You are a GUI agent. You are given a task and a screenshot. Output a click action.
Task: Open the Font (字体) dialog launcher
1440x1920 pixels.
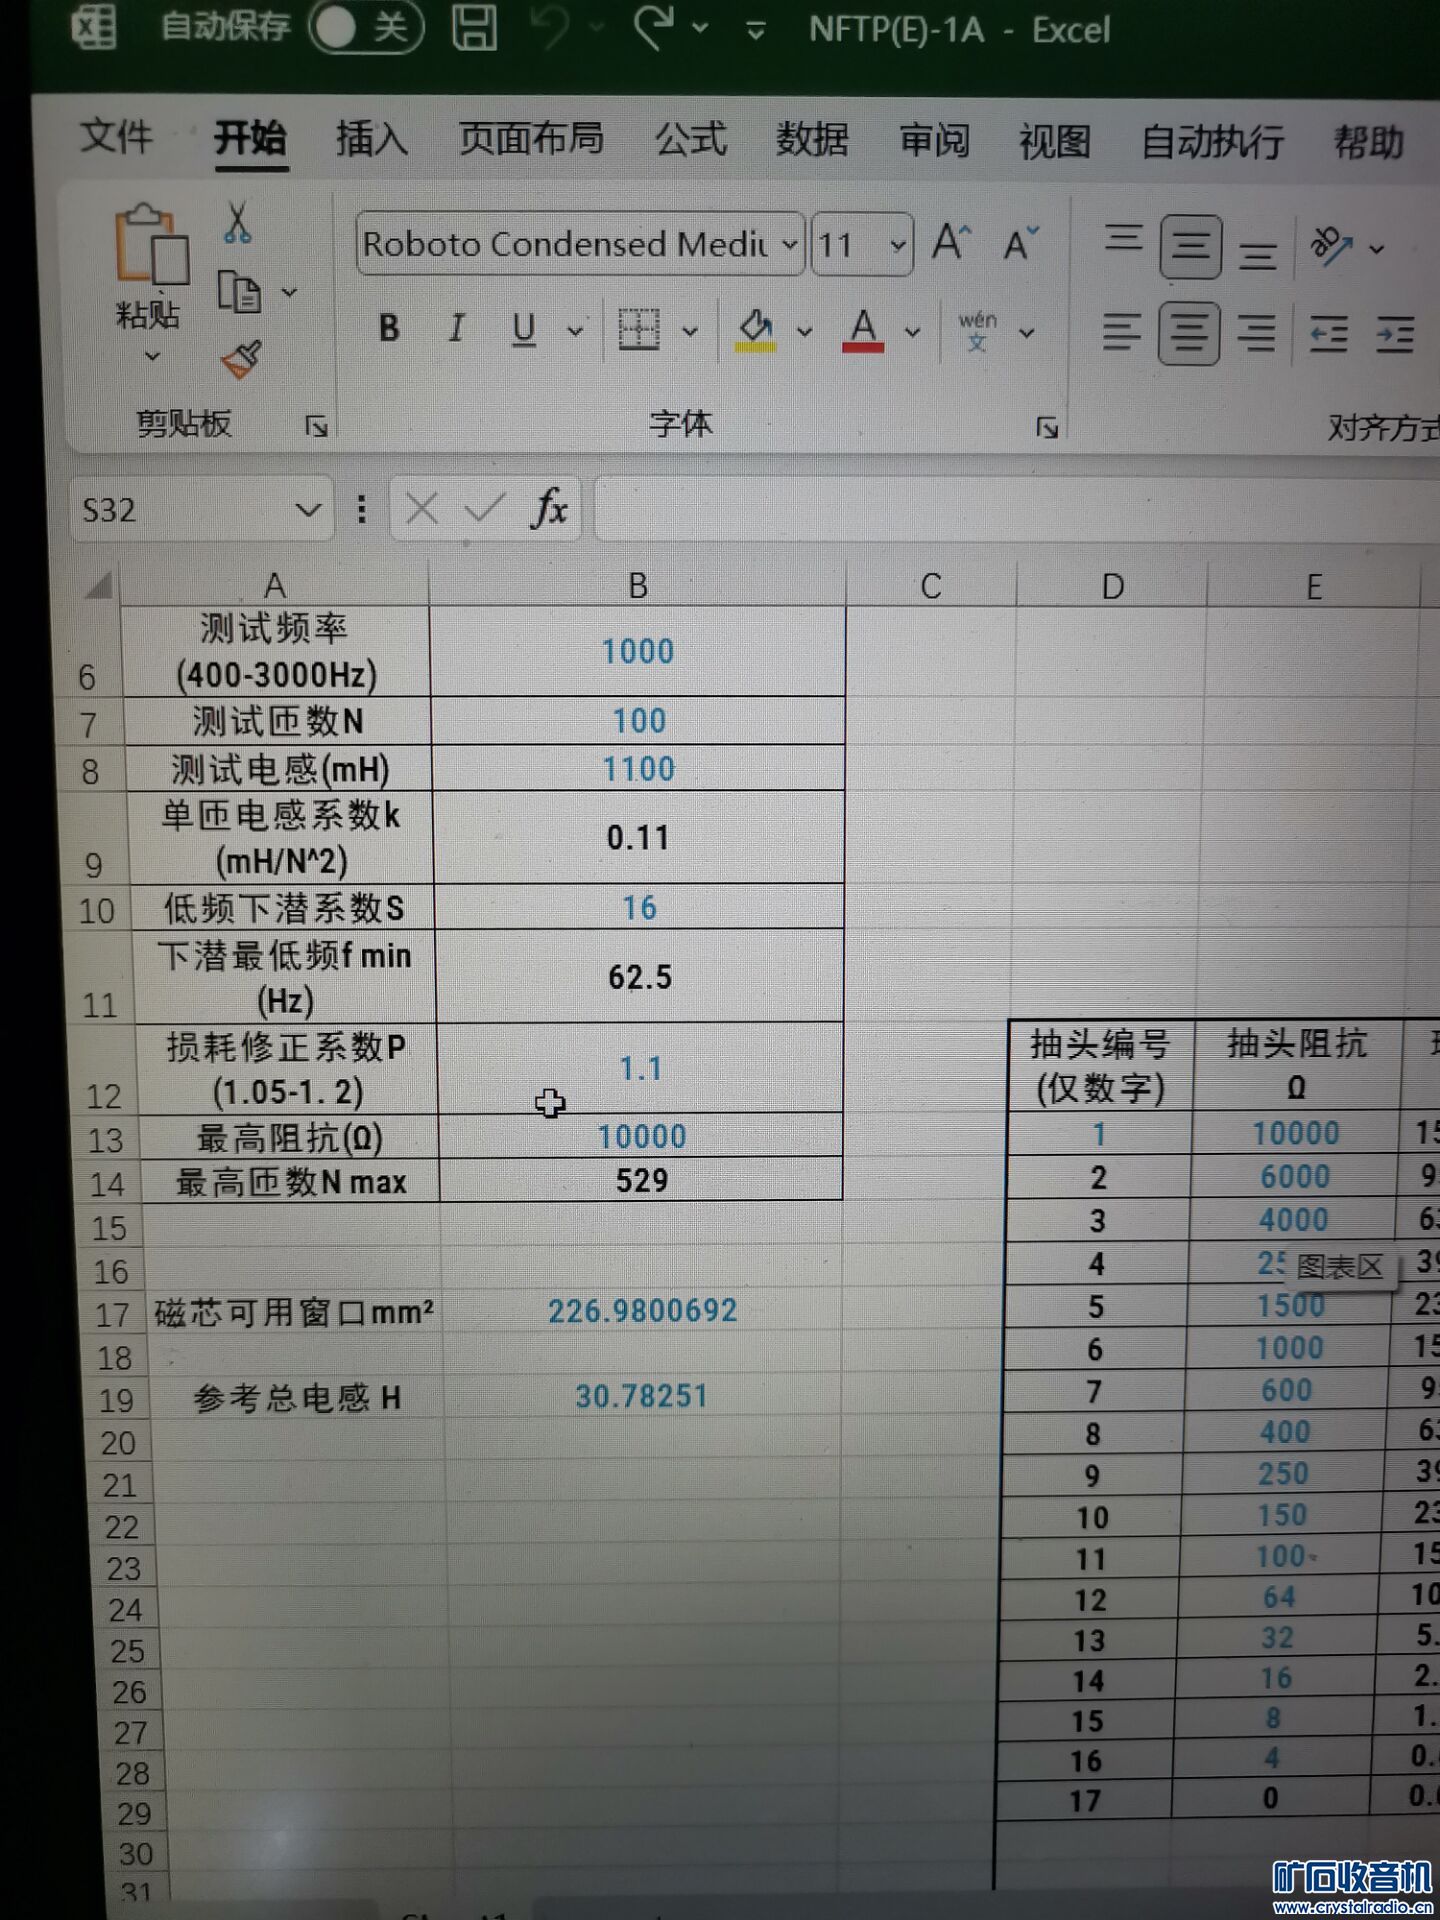tap(1047, 428)
